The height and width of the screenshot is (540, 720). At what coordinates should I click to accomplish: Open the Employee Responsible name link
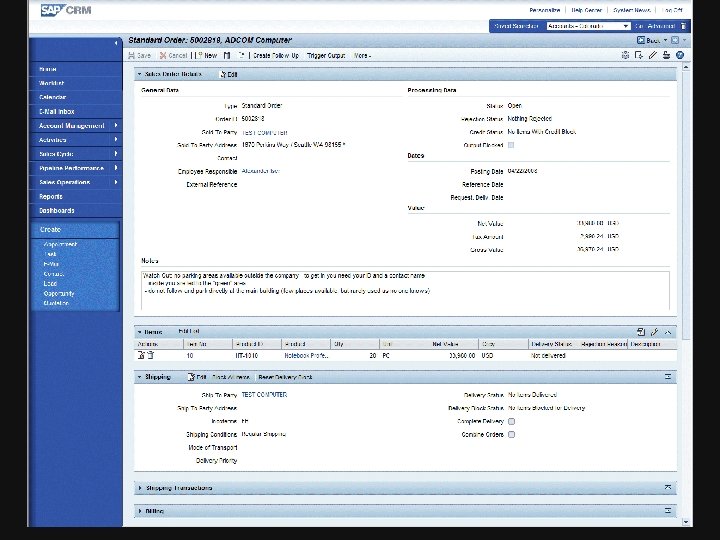point(260,171)
